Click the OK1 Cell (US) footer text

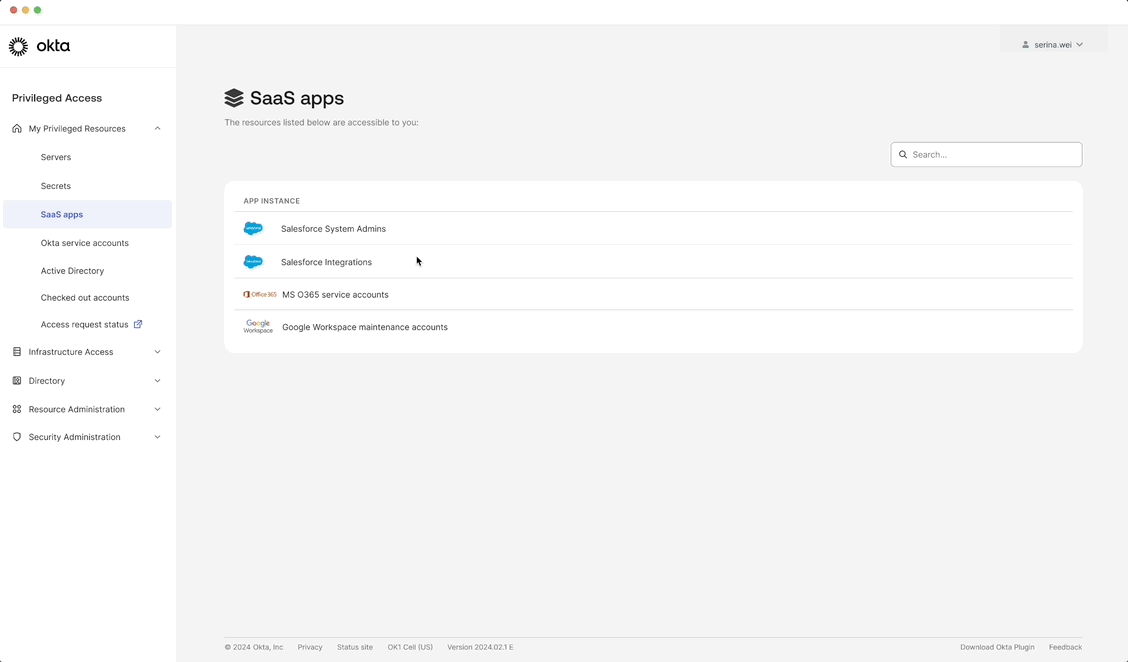(x=410, y=647)
